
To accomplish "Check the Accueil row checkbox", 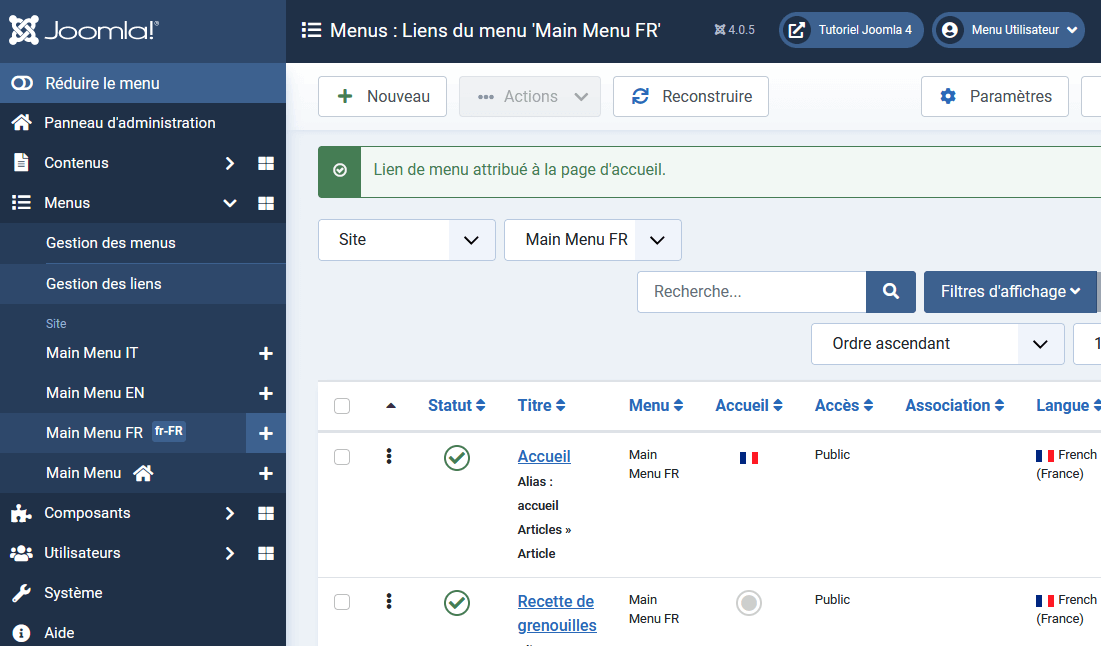I will coord(342,456).
